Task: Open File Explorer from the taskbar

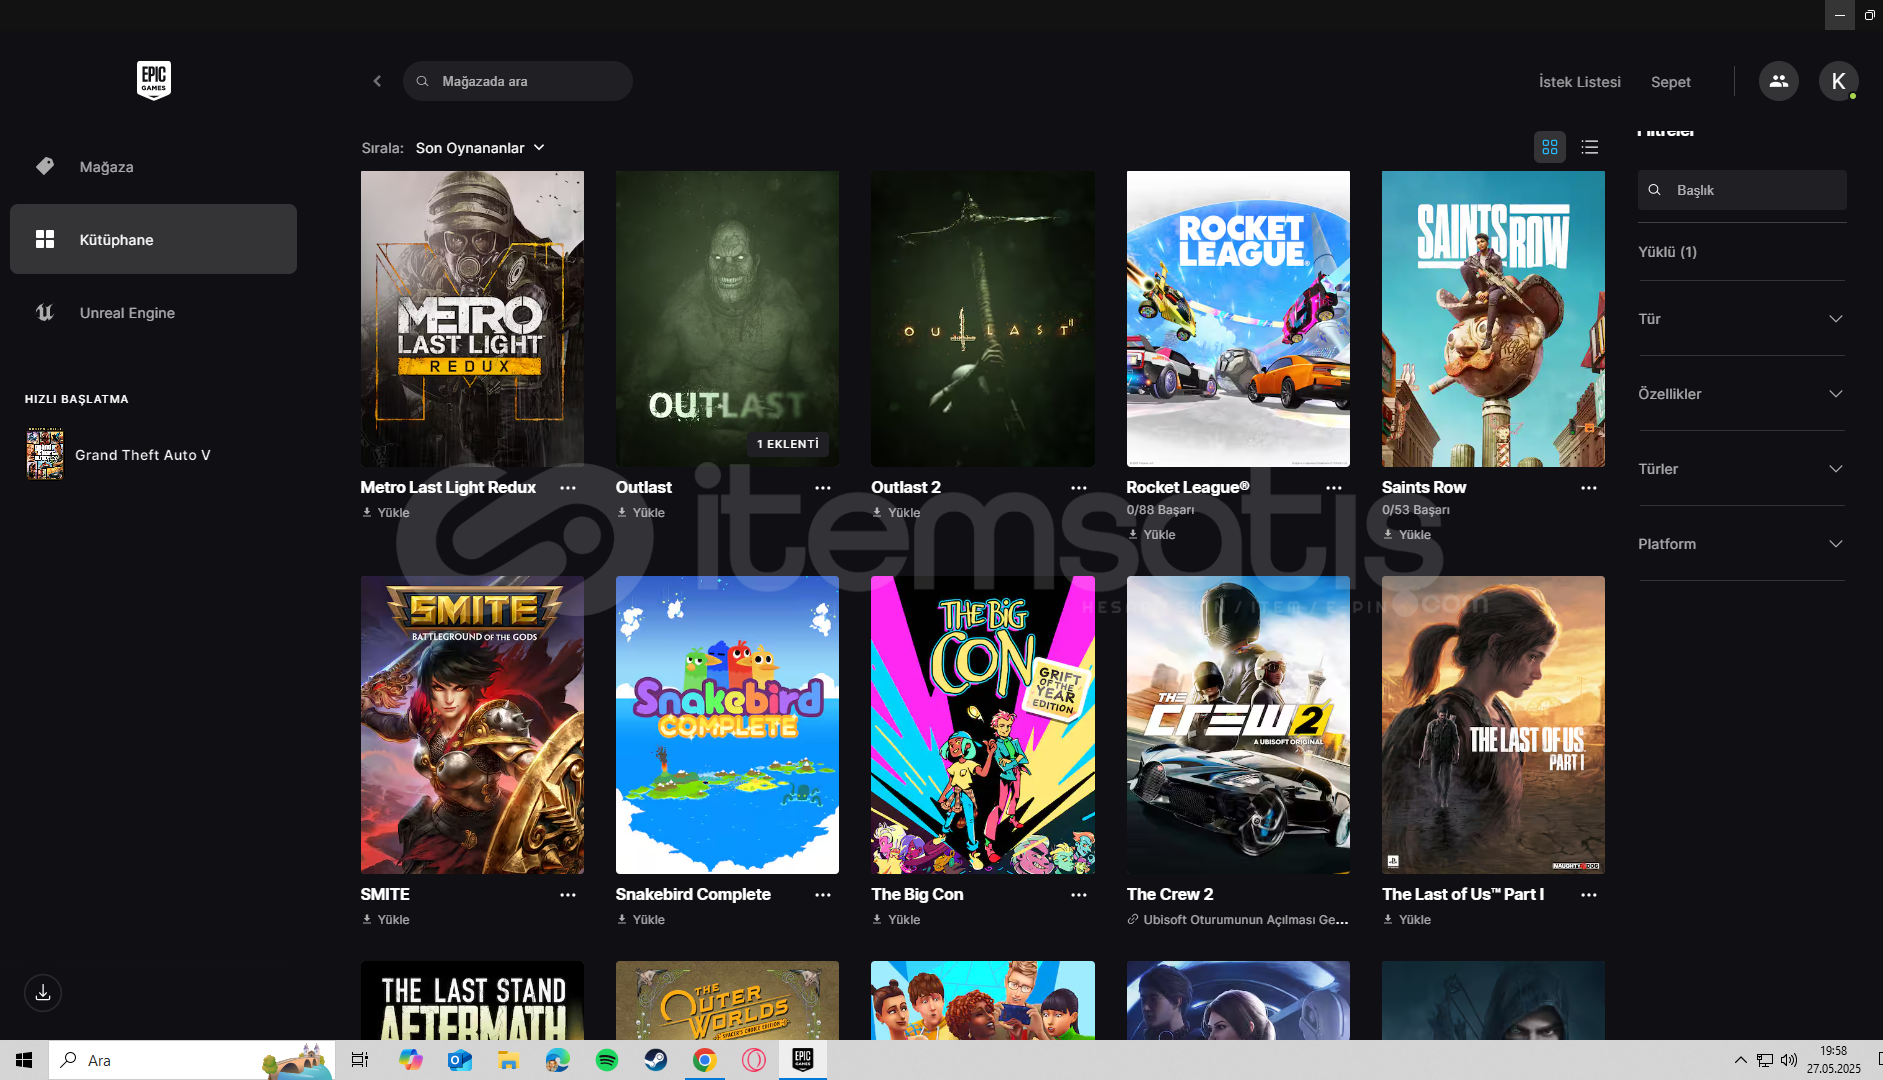Action: (x=508, y=1060)
